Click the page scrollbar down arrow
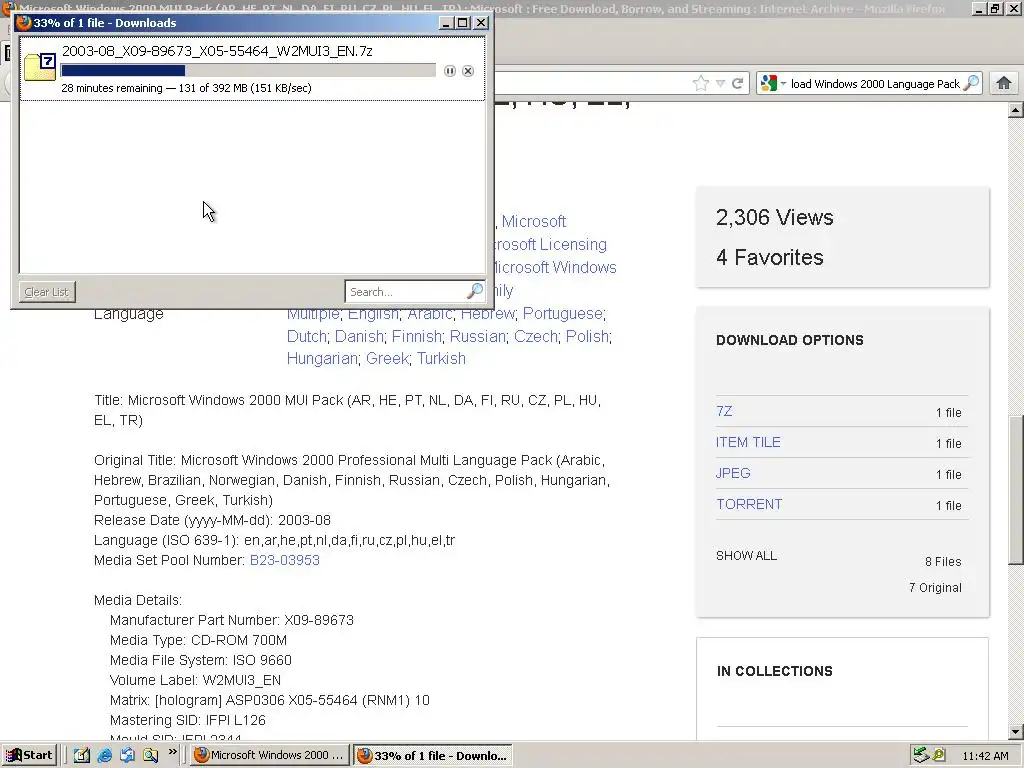Screen dimensions: 1024x768 tap(1016, 732)
